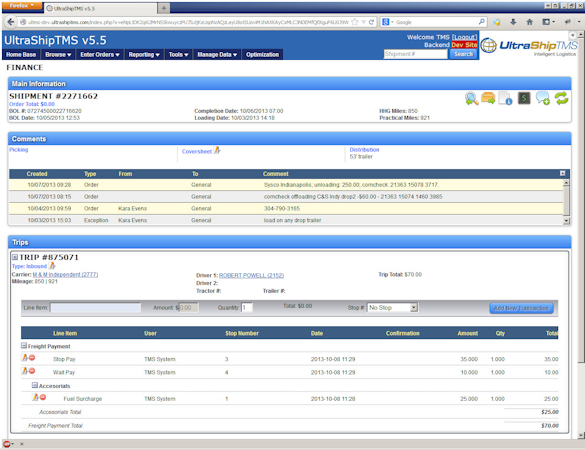Click red delete icon on Fuel Surcharge row
585x450 pixels.
[x=43, y=397]
